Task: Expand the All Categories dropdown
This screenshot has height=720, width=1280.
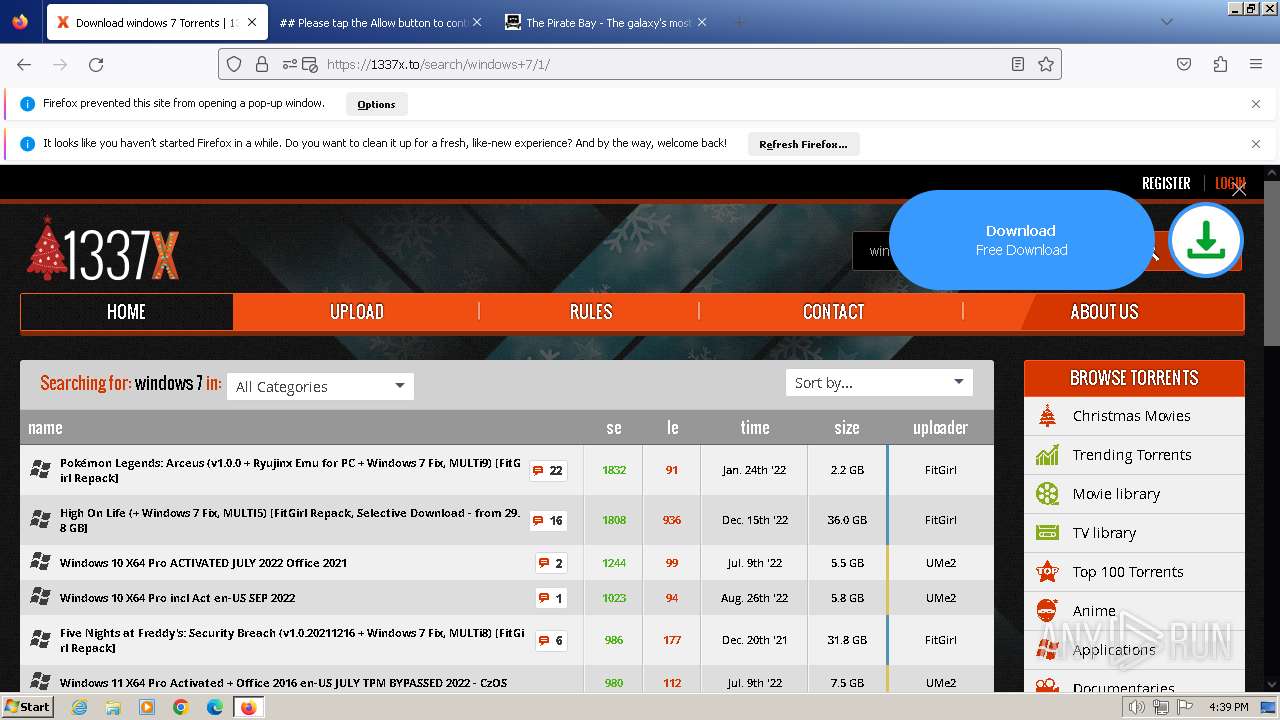Action: pos(320,386)
